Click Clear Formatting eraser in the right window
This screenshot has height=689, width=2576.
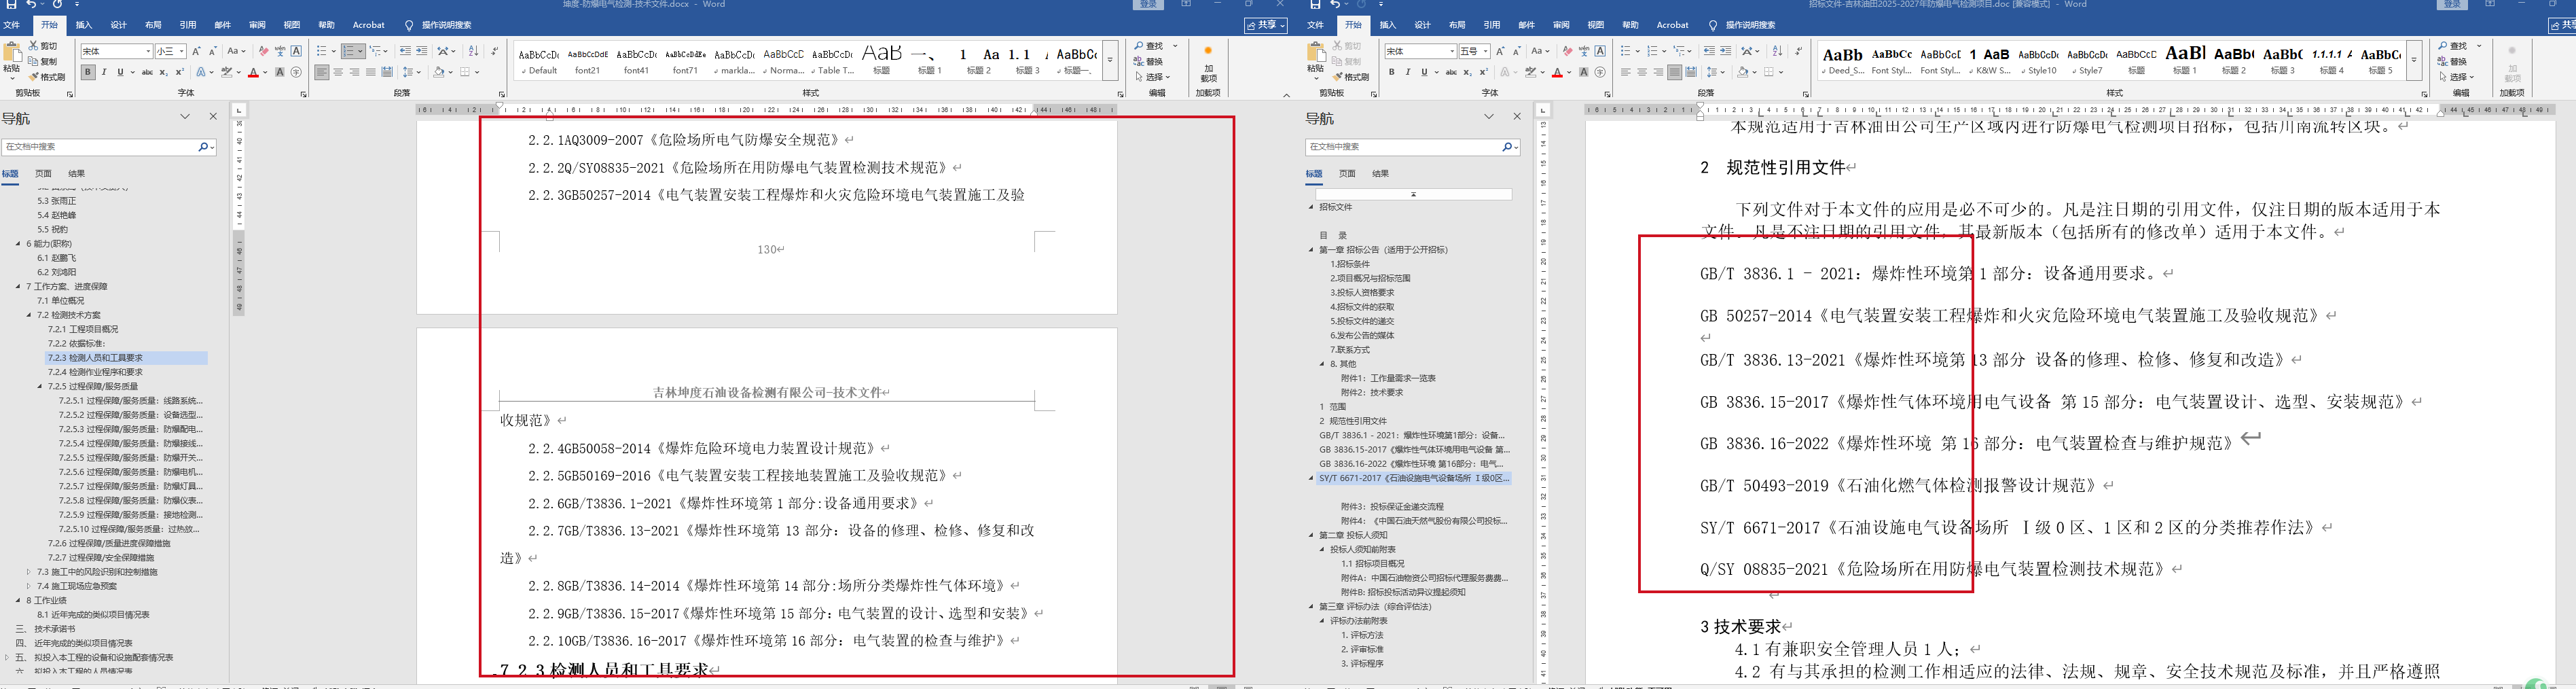tap(1567, 51)
